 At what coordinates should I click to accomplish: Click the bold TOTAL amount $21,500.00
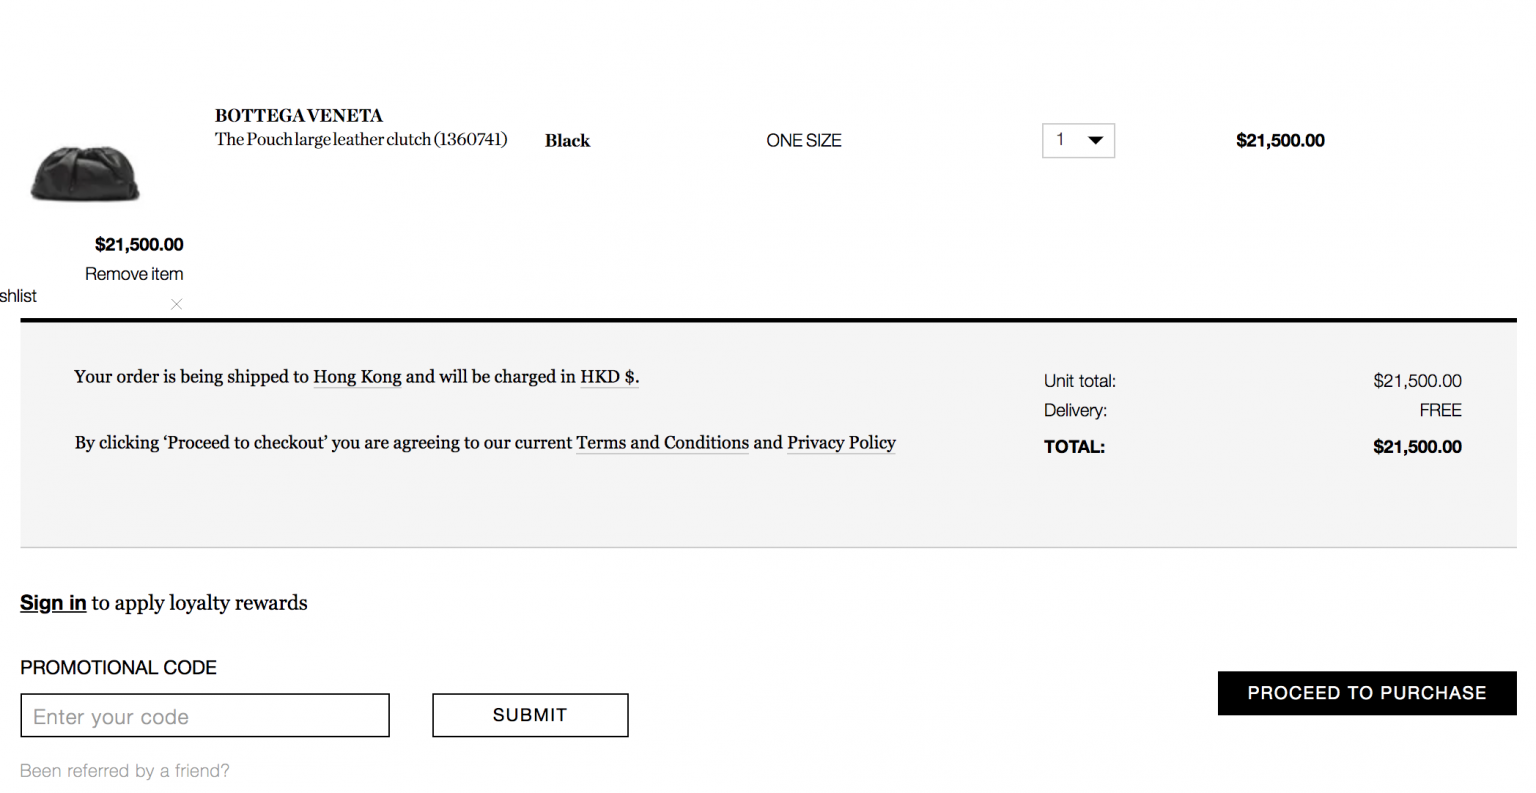pos(1416,447)
